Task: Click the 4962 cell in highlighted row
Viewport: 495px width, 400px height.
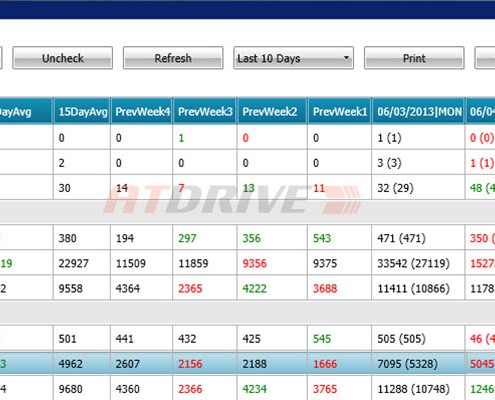Action: tap(82, 364)
